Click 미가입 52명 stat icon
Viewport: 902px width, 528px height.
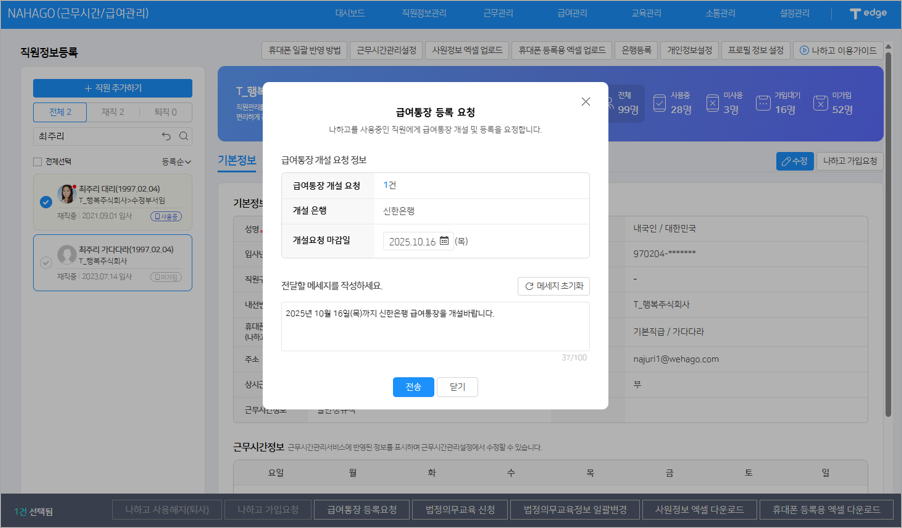point(821,104)
